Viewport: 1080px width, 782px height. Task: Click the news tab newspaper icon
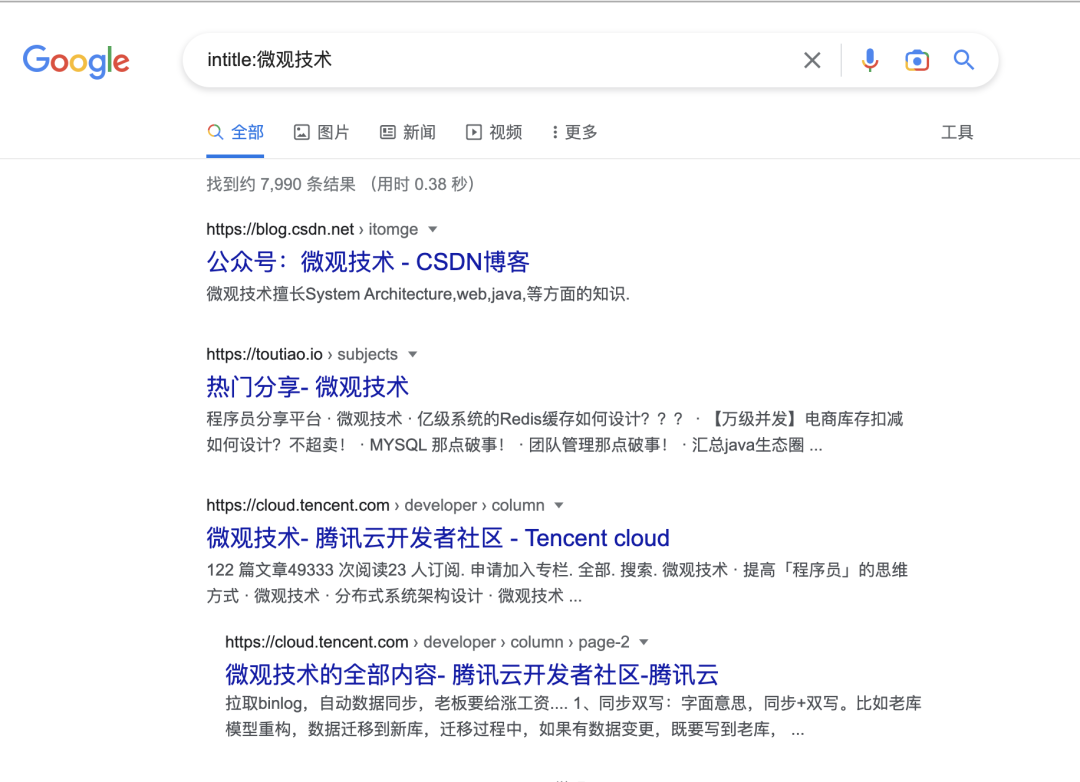pyautogui.click(x=388, y=132)
